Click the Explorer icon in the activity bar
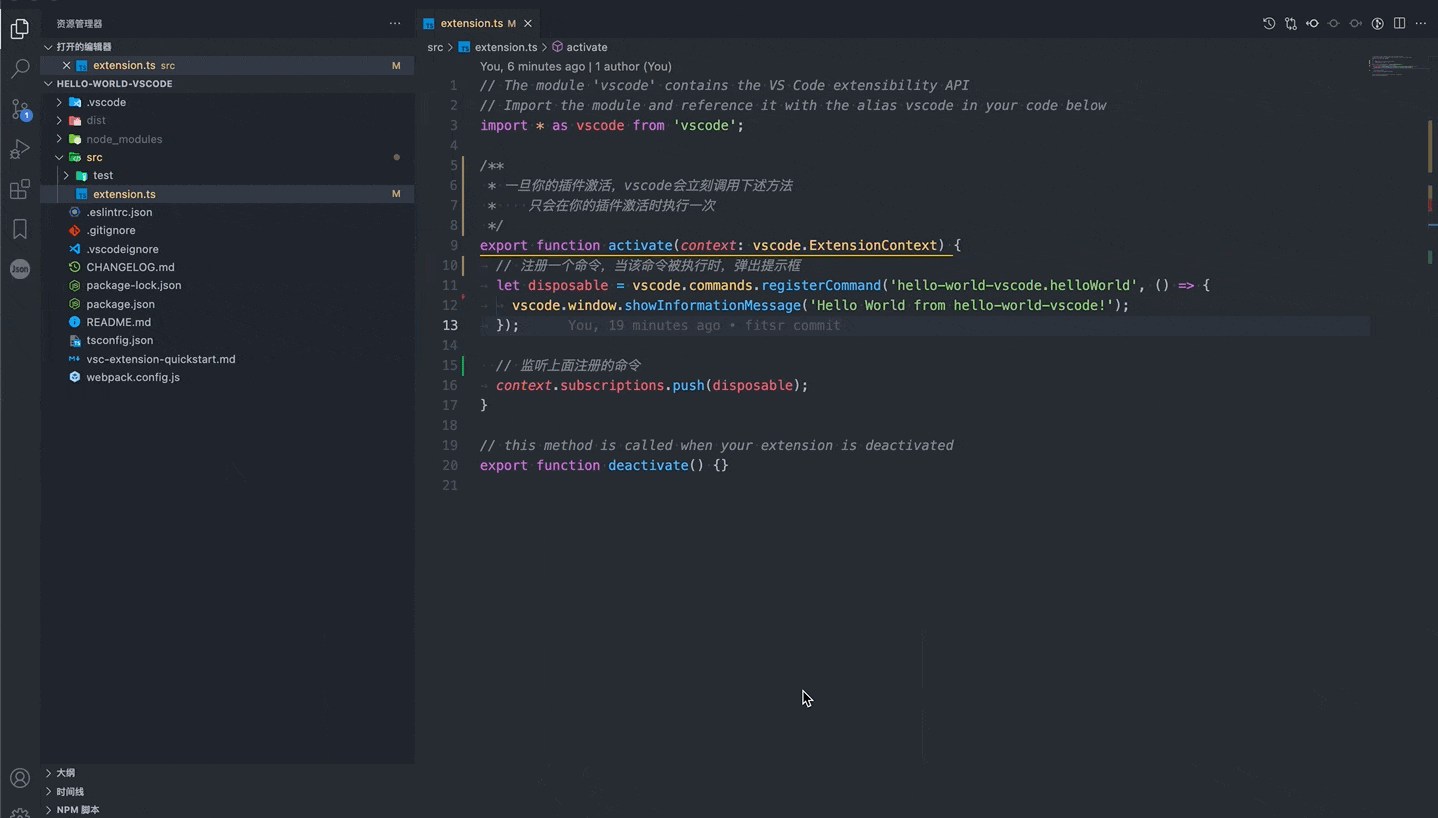The image size is (1438, 818). (20, 29)
